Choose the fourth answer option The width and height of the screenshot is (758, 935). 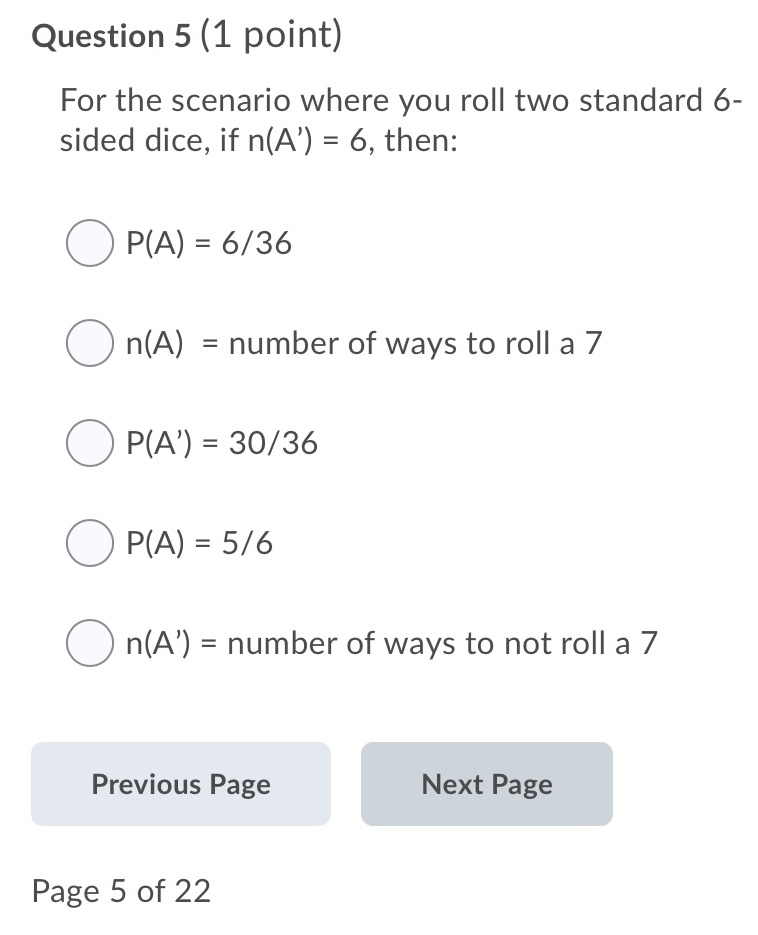click(89, 543)
